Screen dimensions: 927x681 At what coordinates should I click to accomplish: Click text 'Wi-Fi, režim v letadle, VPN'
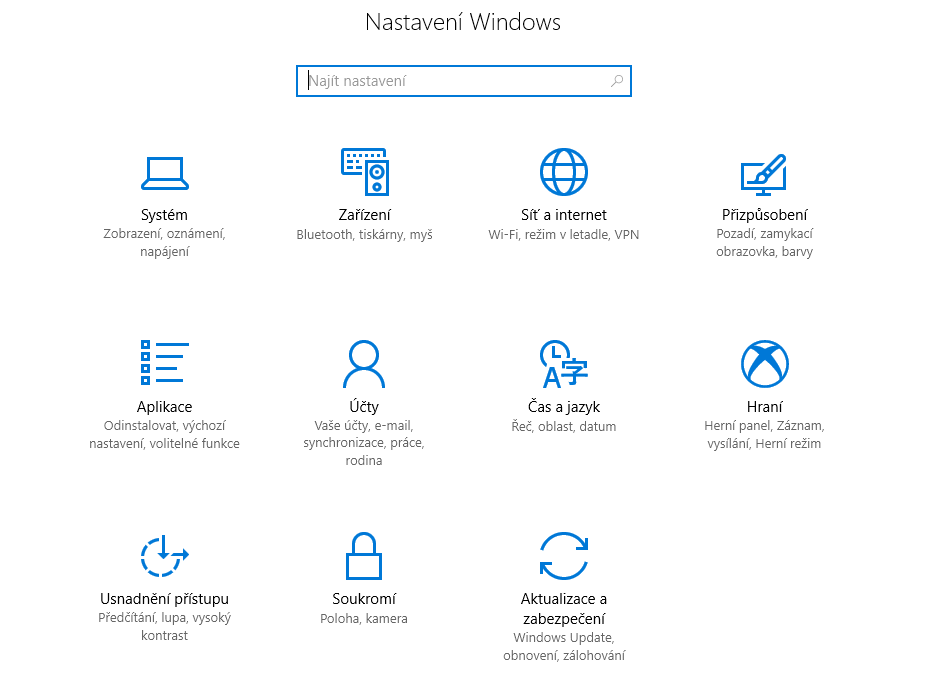[564, 235]
